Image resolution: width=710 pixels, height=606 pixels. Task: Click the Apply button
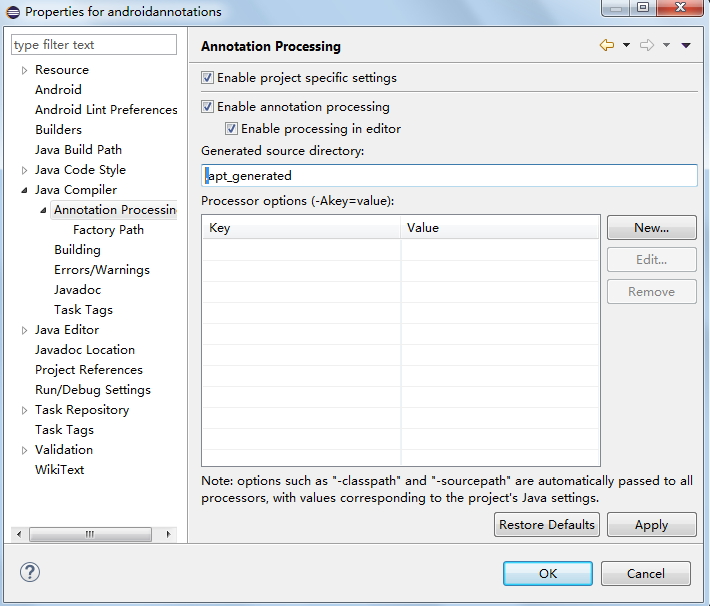(651, 525)
